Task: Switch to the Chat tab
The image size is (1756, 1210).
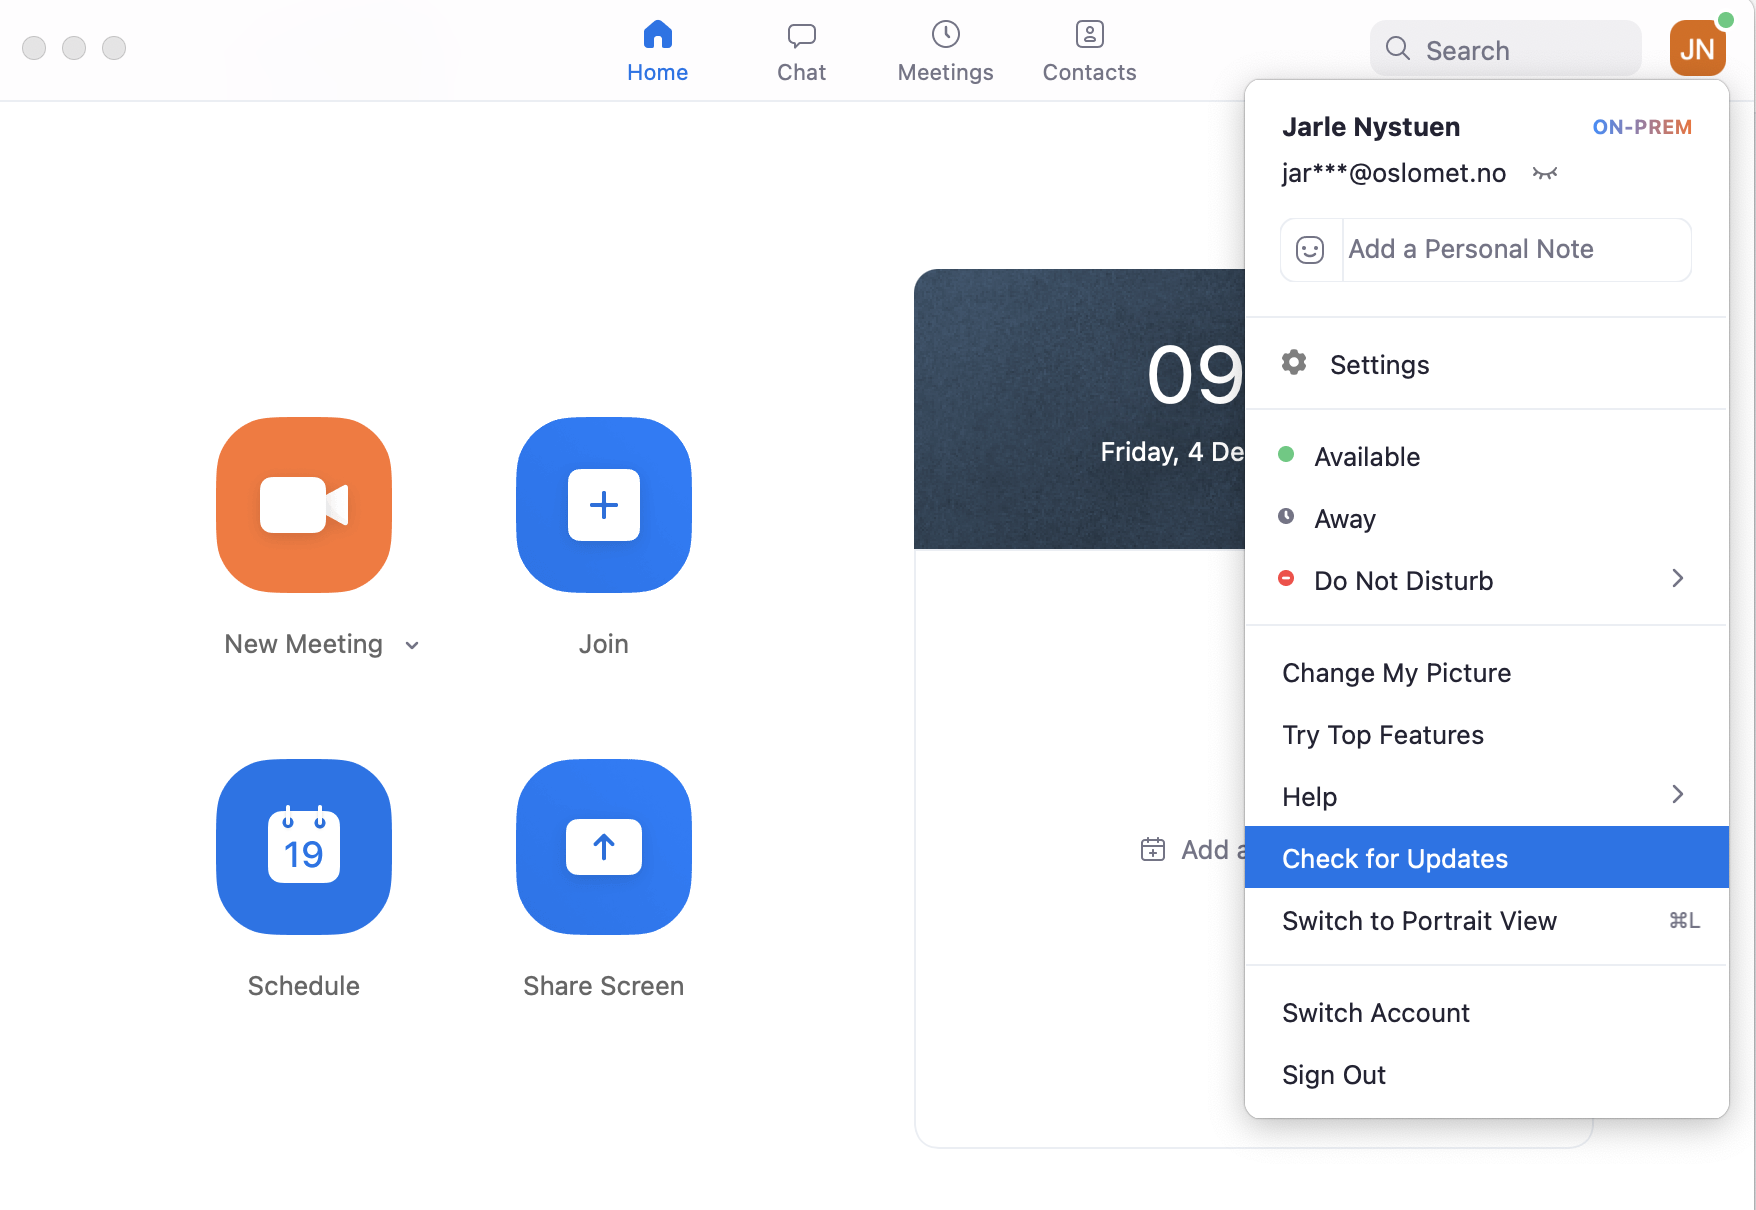Action: pyautogui.click(x=802, y=51)
